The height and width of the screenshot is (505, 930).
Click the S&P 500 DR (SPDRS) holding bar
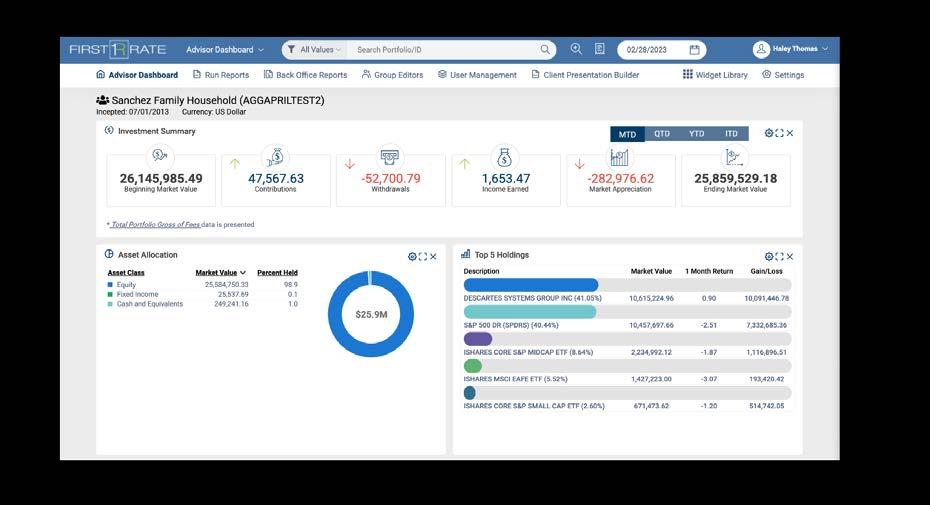tap(530, 312)
